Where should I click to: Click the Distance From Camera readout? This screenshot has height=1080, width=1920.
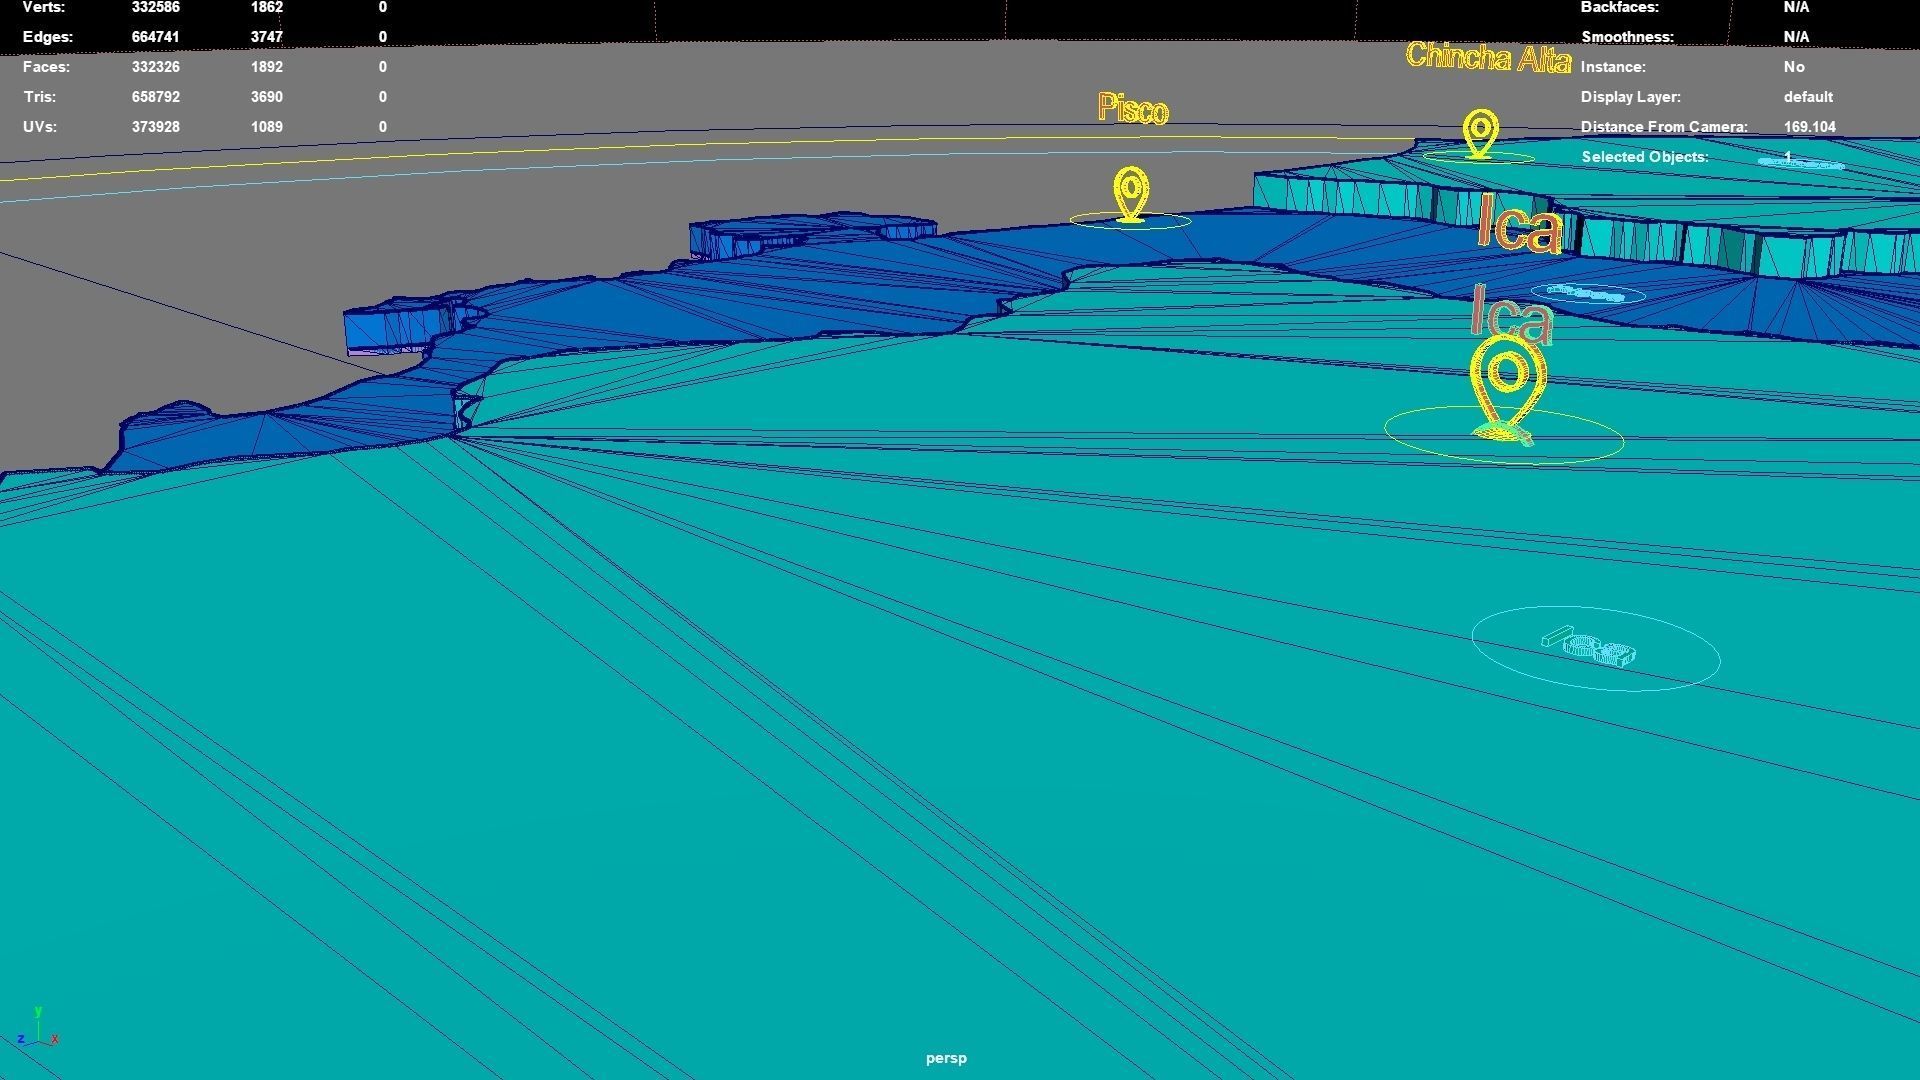(x=1809, y=127)
